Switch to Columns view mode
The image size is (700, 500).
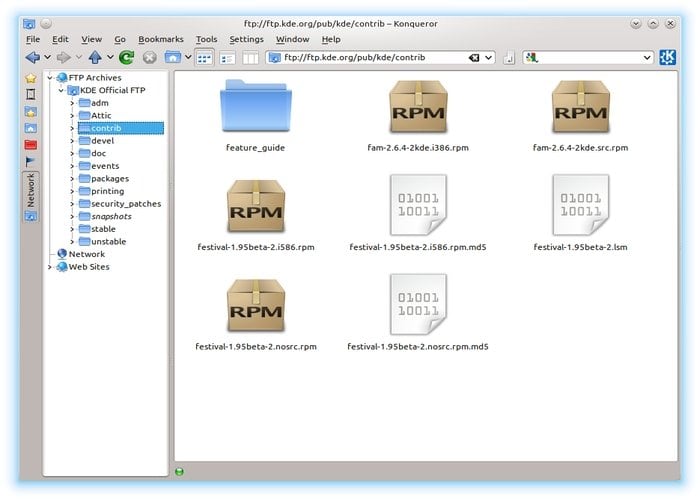point(250,58)
